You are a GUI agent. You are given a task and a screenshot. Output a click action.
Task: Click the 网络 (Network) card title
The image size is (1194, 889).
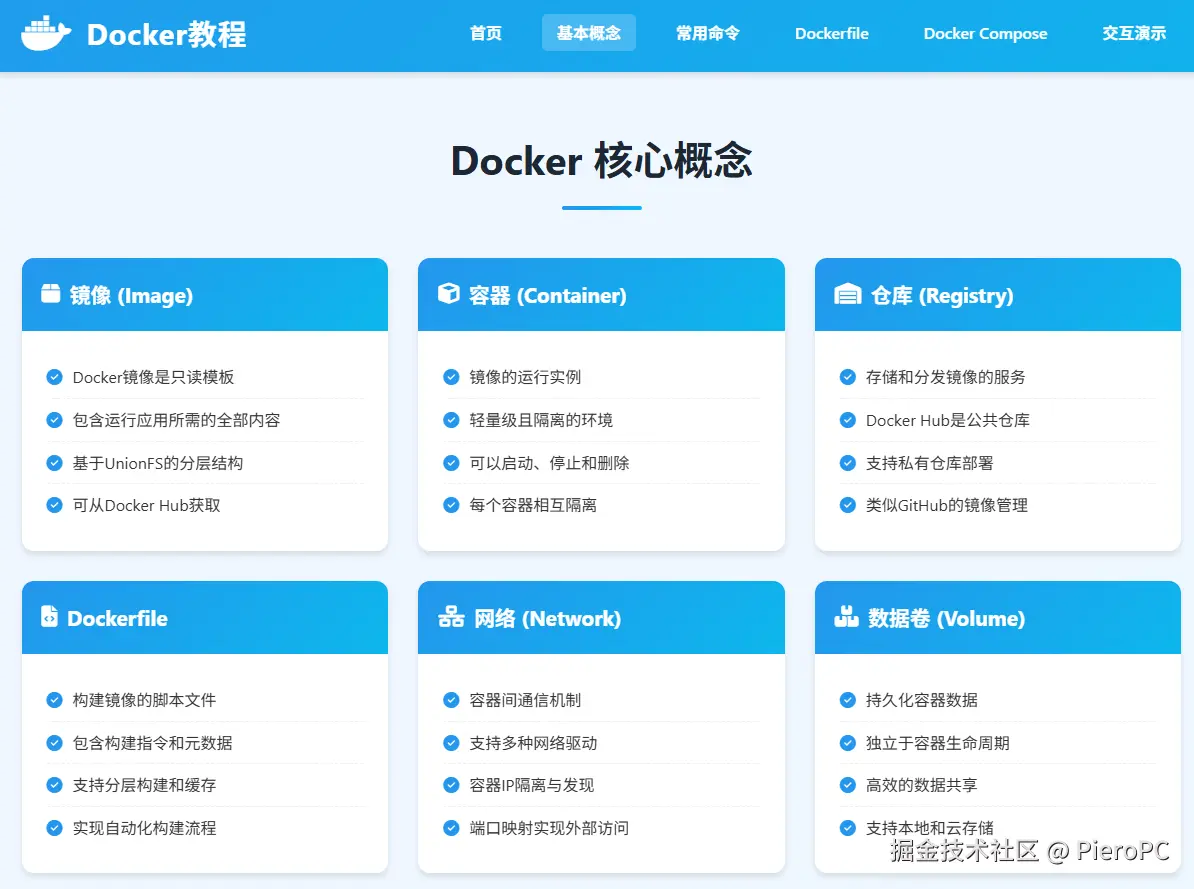click(548, 618)
